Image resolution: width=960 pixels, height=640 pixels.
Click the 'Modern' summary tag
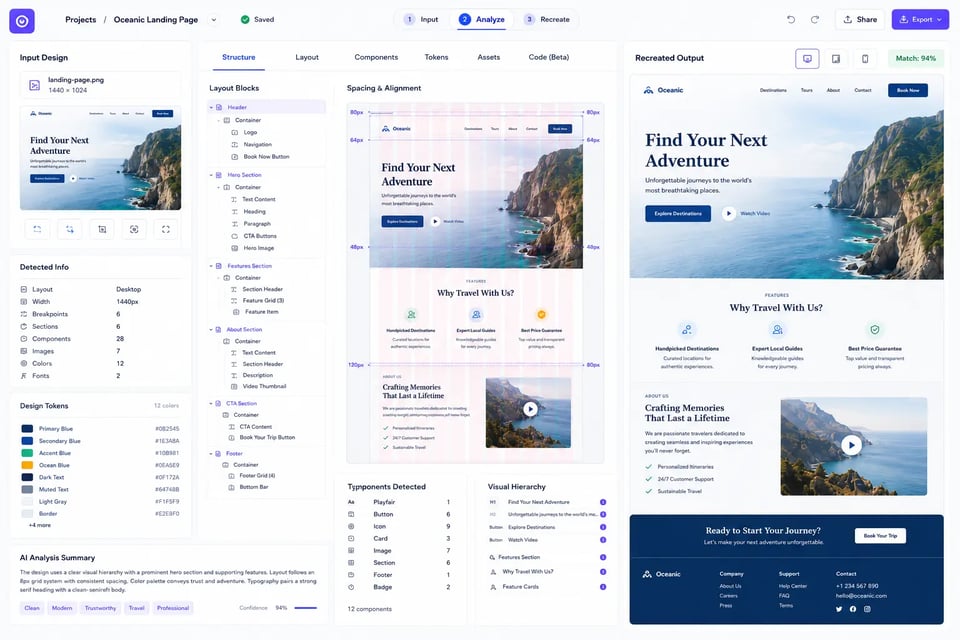click(x=62, y=608)
